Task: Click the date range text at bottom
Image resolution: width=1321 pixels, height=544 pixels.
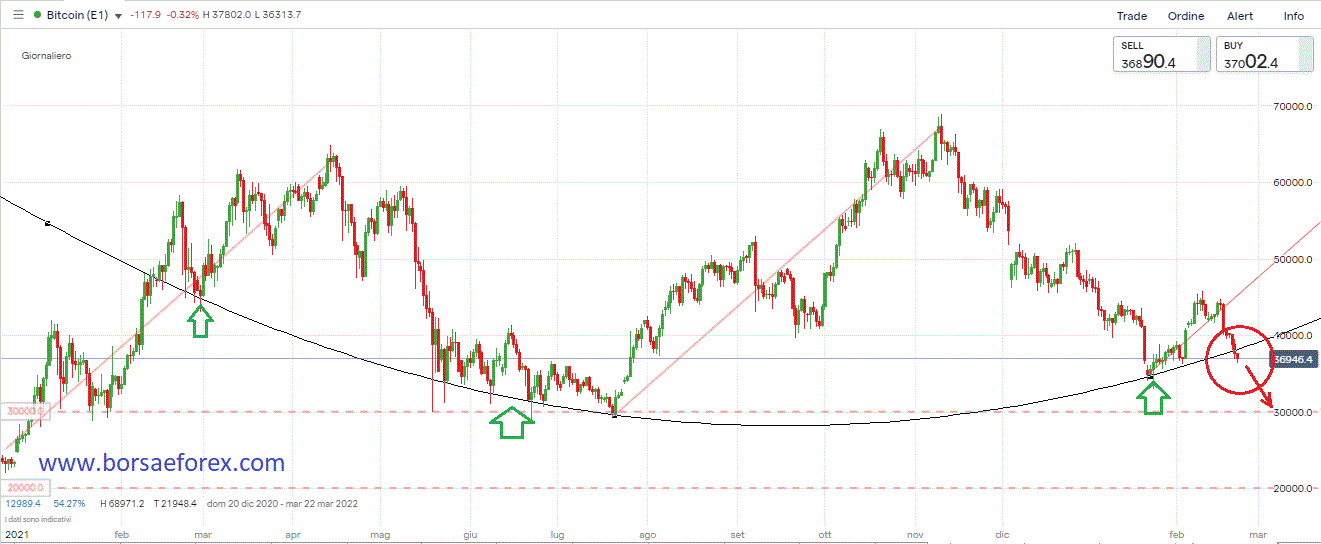Action: coord(282,504)
